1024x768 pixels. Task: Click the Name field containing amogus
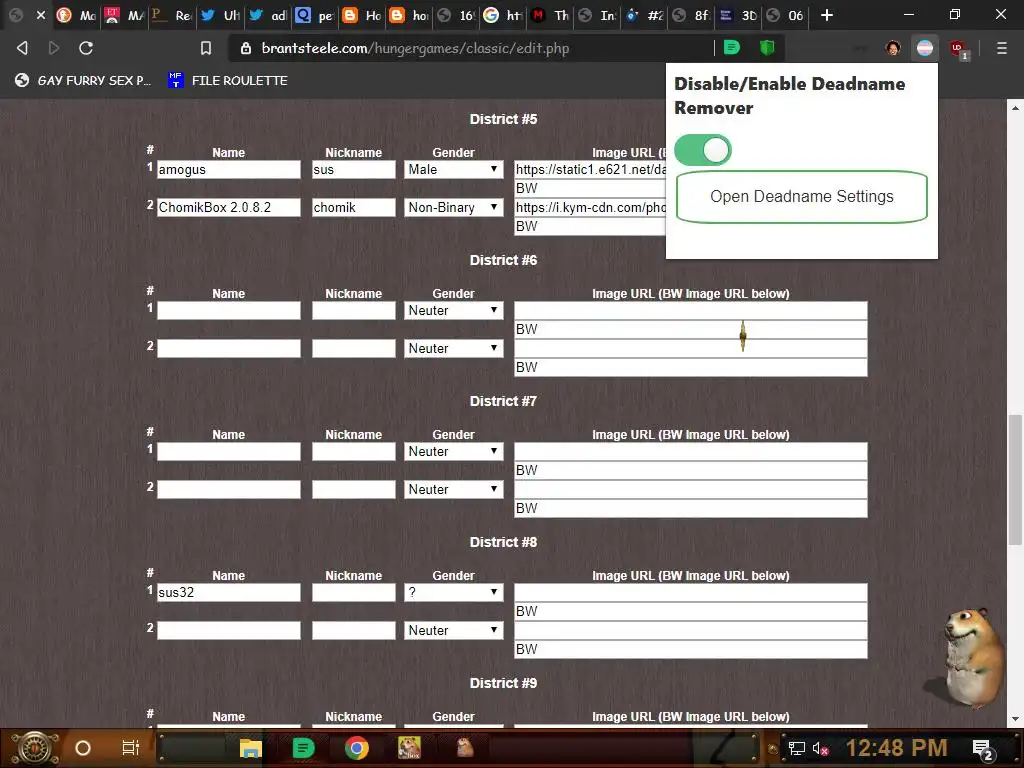coord(229,170)
